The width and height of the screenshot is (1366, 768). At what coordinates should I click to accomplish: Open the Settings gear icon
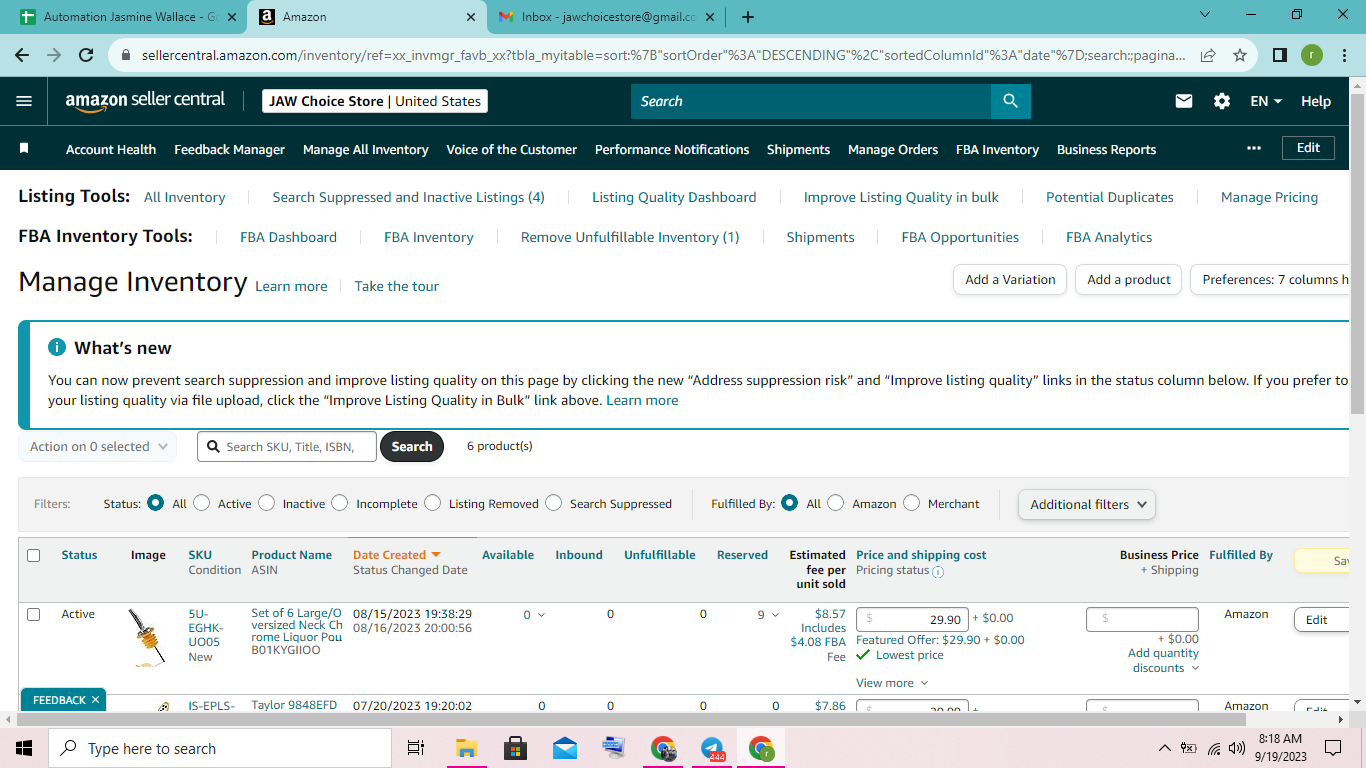[x=1221, y=101]
